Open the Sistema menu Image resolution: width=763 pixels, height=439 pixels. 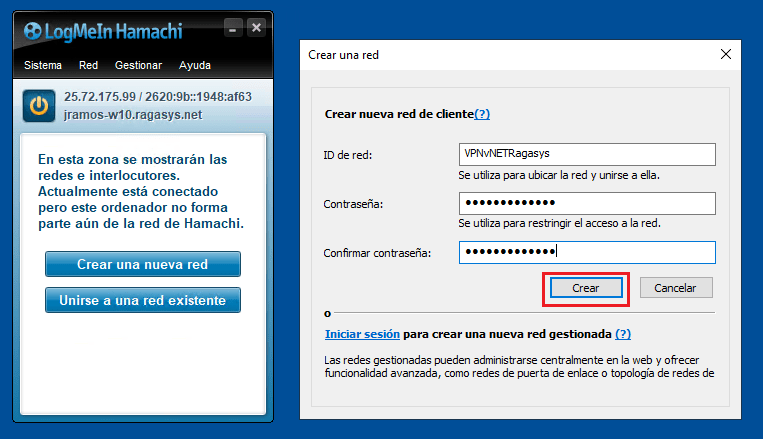[x=43, y=65]
